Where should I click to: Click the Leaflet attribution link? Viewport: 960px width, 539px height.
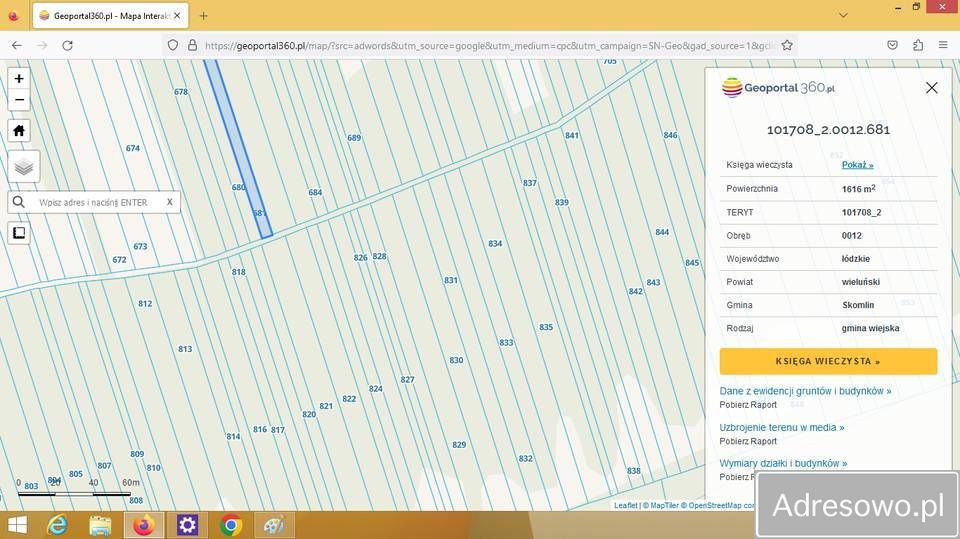tap(626, 505)
